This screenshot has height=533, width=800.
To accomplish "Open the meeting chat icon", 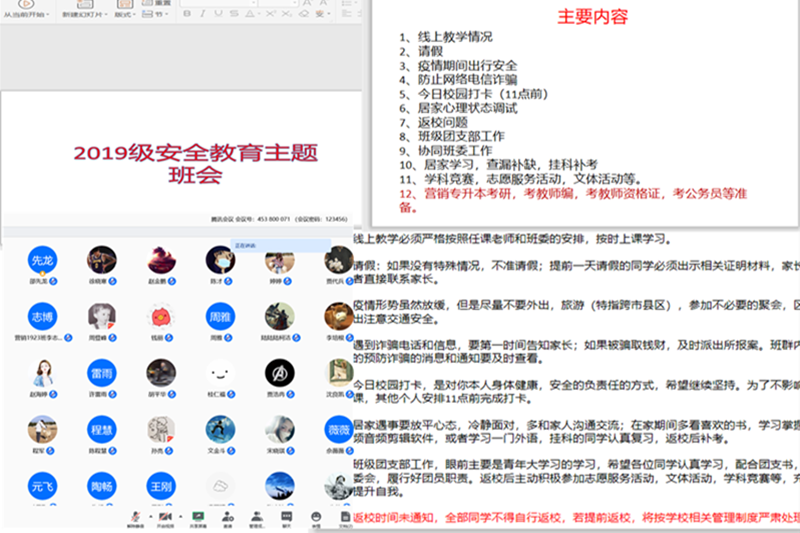I will pyautogui.click(x=286, y=517).
